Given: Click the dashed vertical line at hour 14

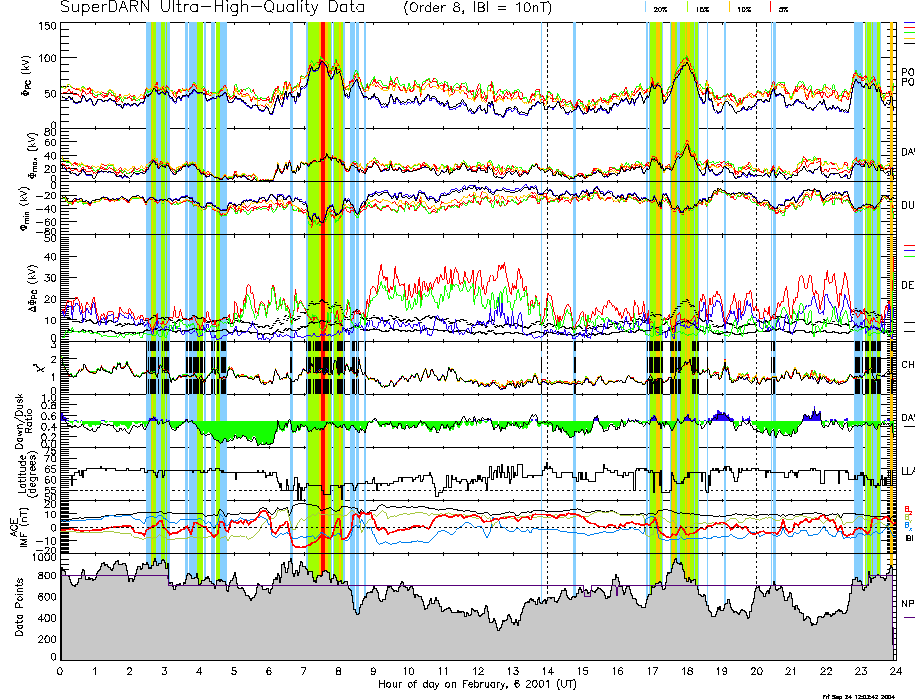Looking at the screenshot, I should (x=546, y=300).
